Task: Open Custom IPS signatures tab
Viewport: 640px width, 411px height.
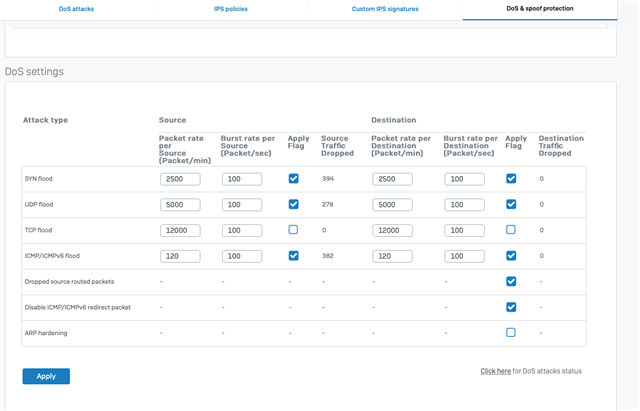Action: pyautogui.click(x=385, y=9)
